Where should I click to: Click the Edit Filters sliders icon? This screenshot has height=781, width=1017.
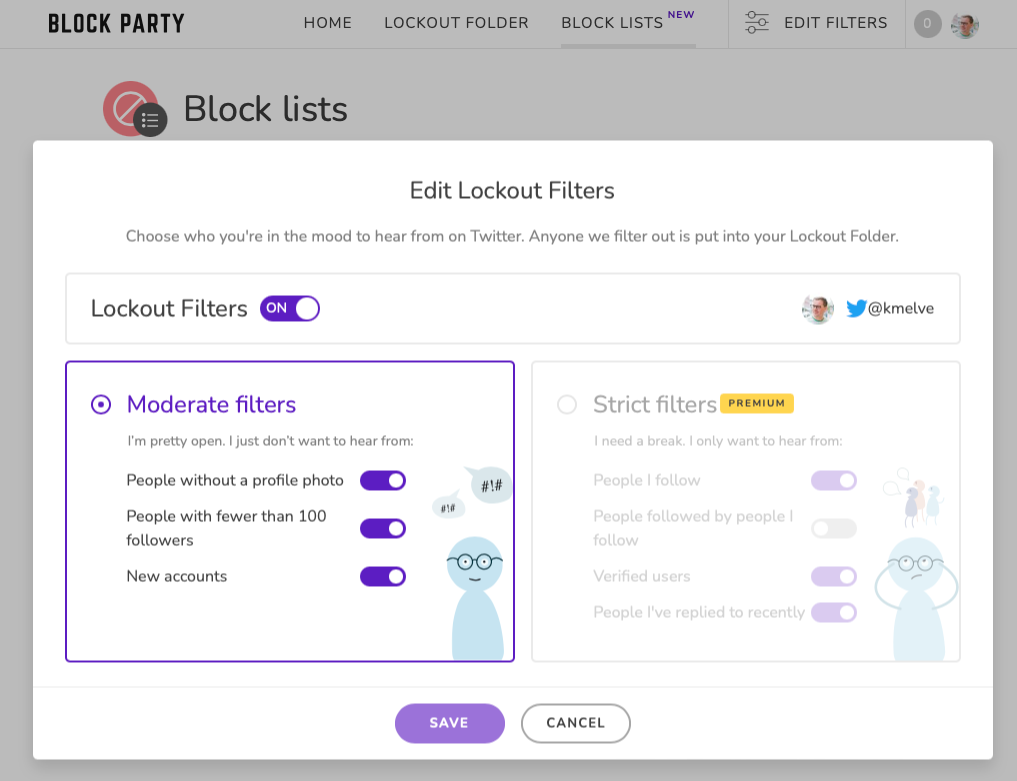(x=756, y=22)
